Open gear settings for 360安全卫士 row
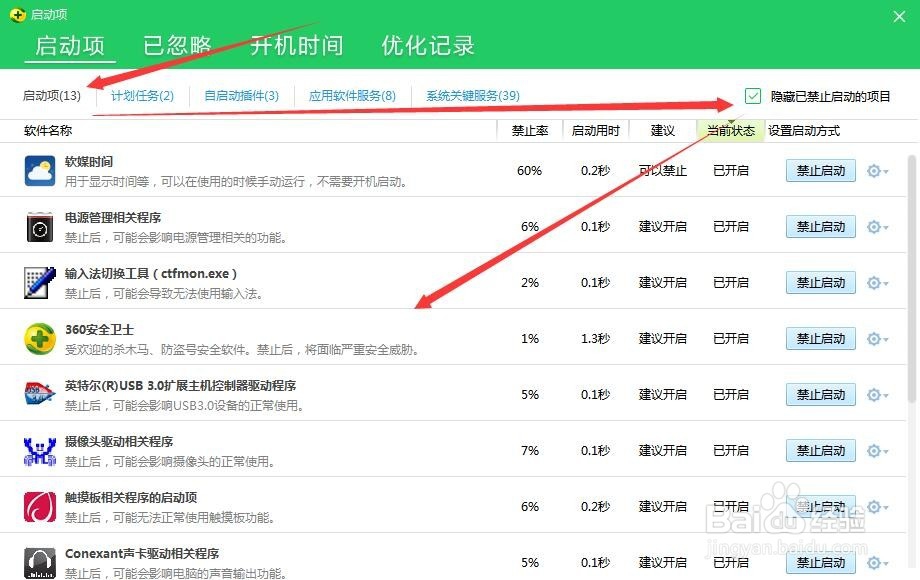The width and height of the screenshot is (920, 580). [x=877, y=339]
